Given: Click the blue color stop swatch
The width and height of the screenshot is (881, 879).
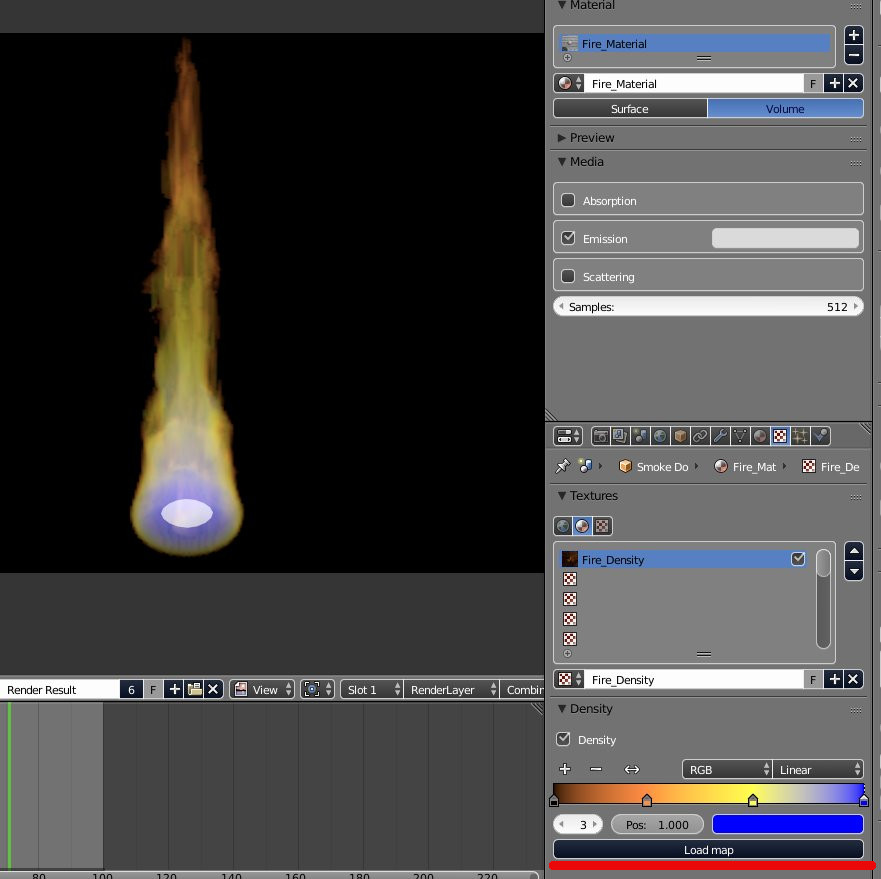Looking at the screenshot, I should (x=787, y=824).
